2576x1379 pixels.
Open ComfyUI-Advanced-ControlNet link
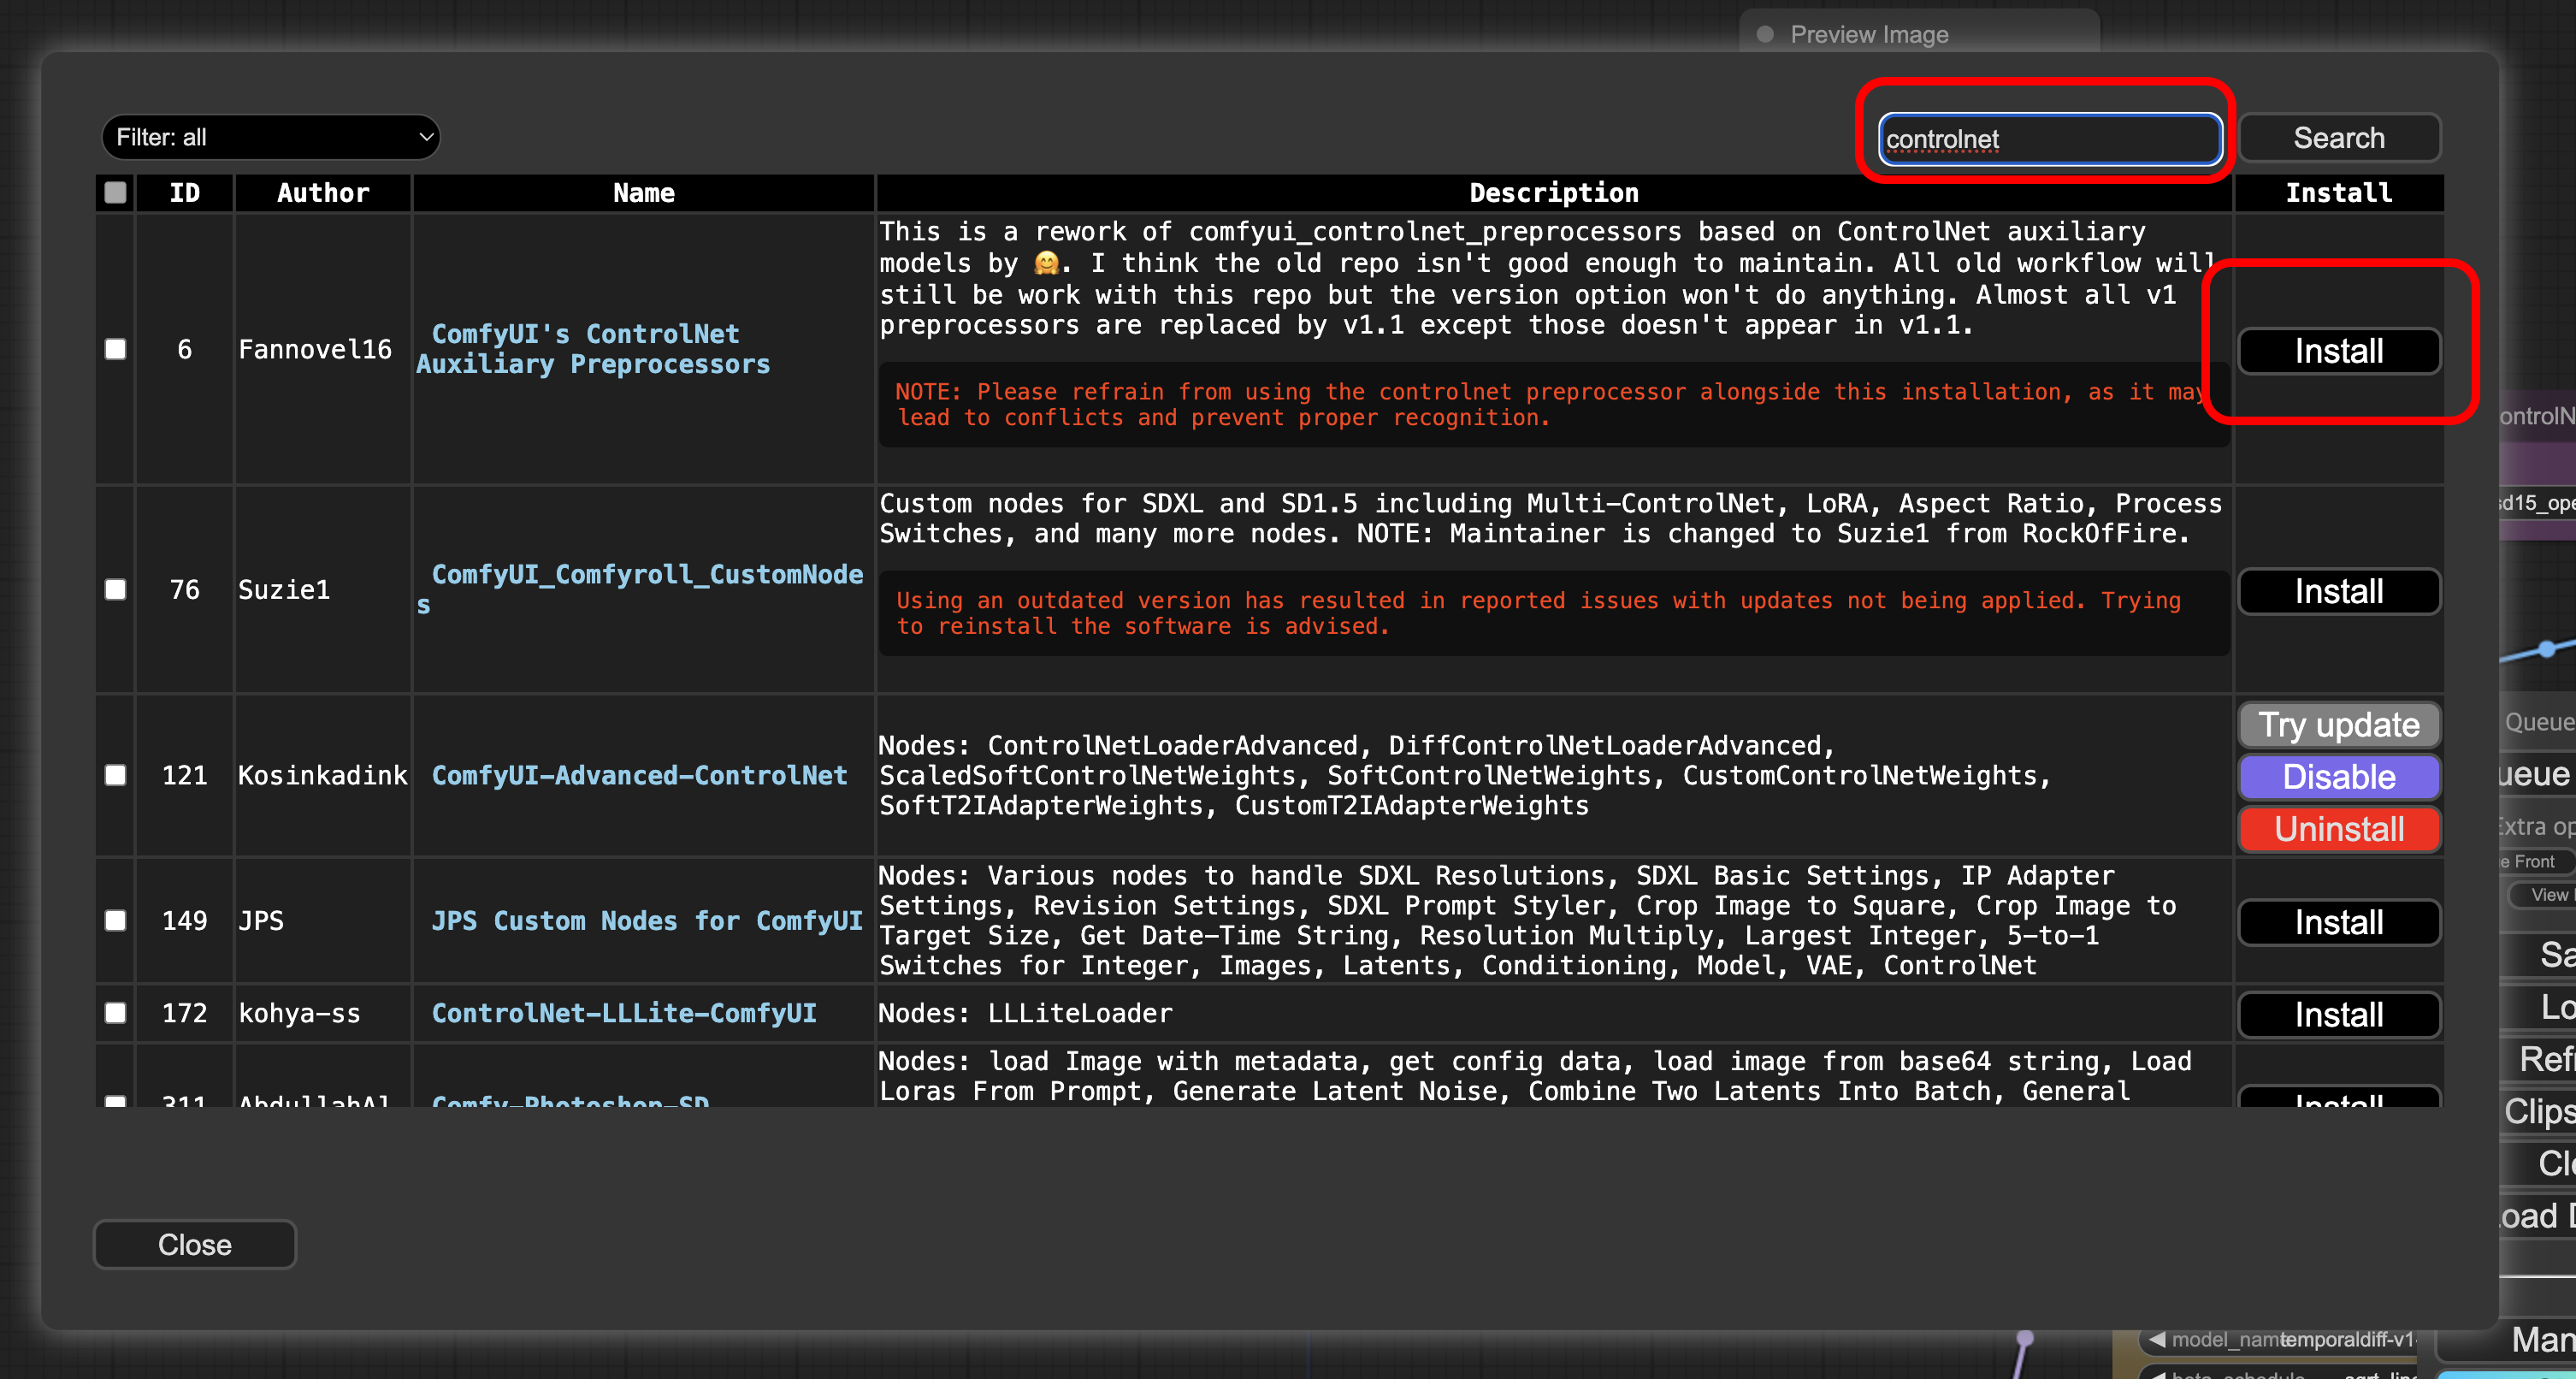(x=639, y=775)
